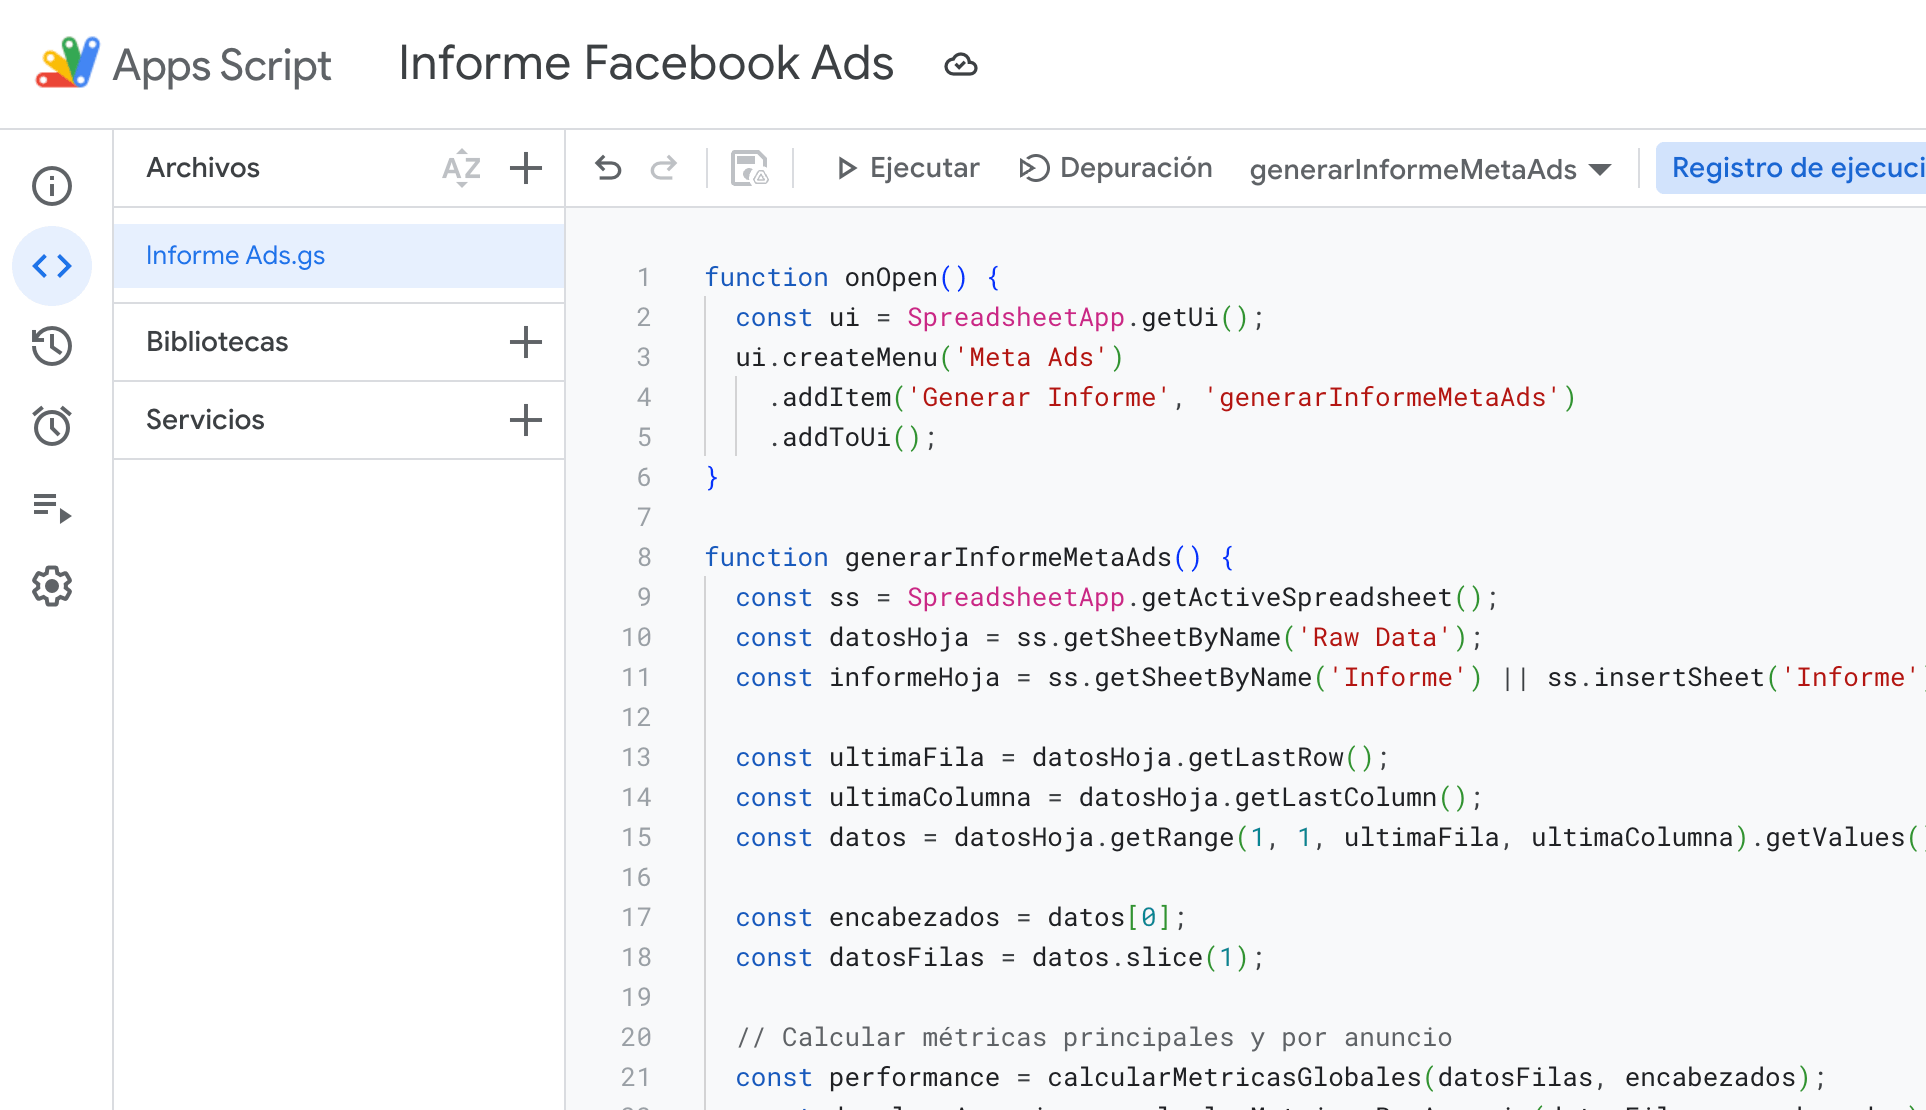Image resolution: width=1926 pixels, height=1110 pixels.
Task: Open generarInformeMetaAds function dropdown
Action: 1430,169
